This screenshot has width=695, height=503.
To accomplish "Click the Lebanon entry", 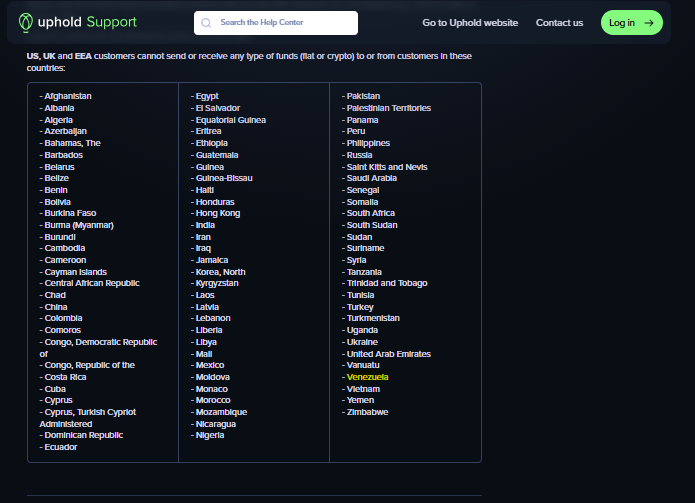I will (x=213, y=318).
